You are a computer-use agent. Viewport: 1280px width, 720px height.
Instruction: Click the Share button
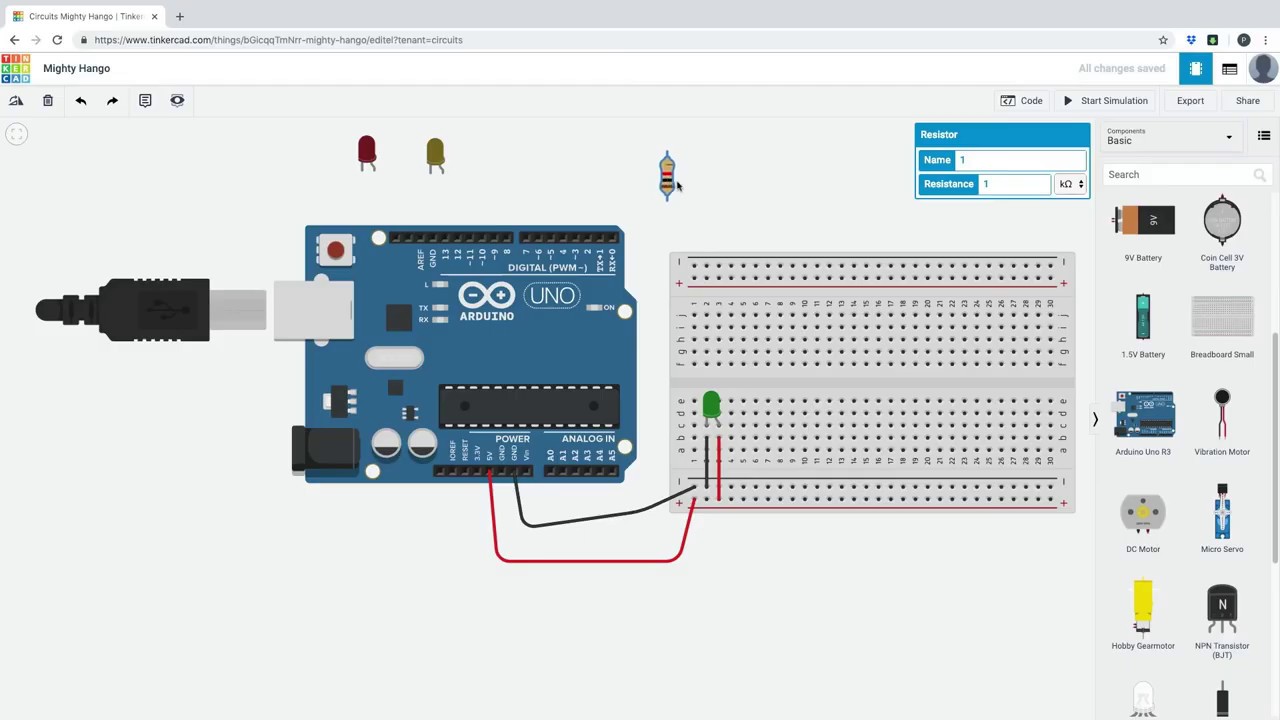tap(1247, 101)
